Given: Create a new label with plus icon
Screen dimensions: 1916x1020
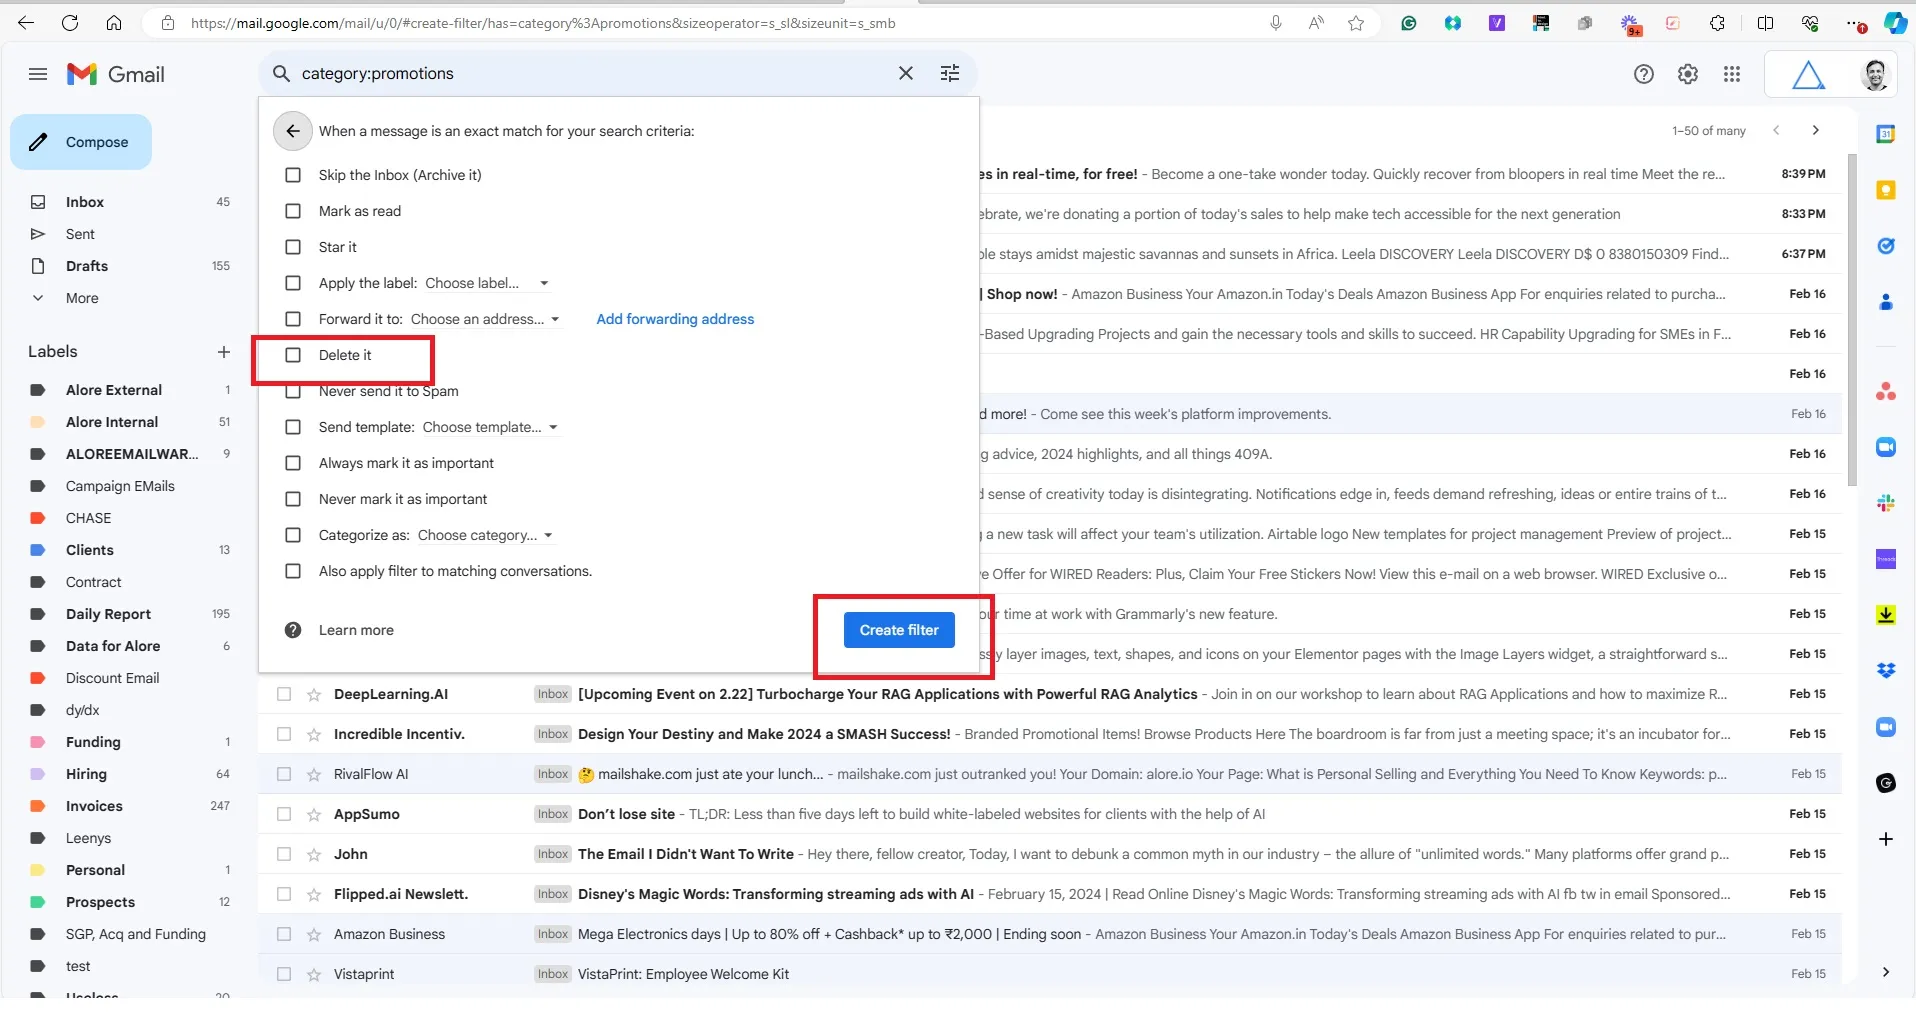Looking at the screenshot, I should pyautogui.click(x=223, y=352).
